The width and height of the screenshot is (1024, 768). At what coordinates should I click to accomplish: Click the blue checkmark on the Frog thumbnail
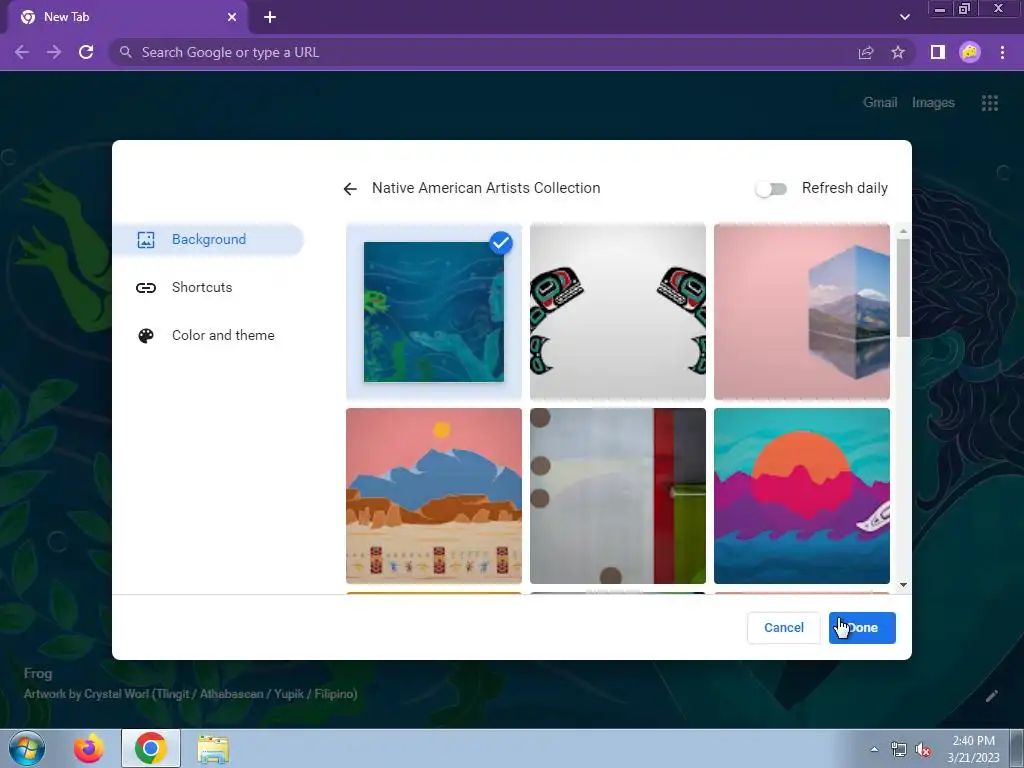501,243
